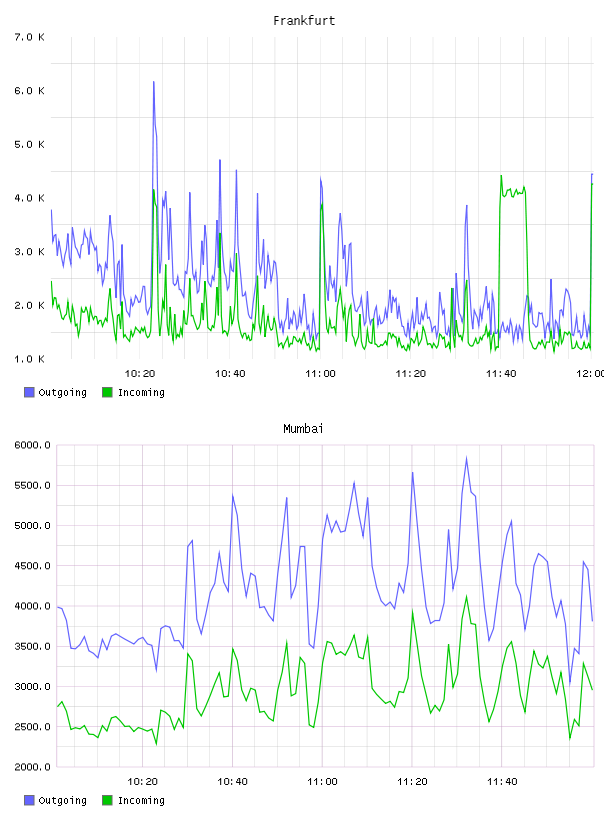Click the Incoming legend label in Frankfurt chart
Image resolution: width=608 pixels, height=816 pixels.
[x=141, y=393]
